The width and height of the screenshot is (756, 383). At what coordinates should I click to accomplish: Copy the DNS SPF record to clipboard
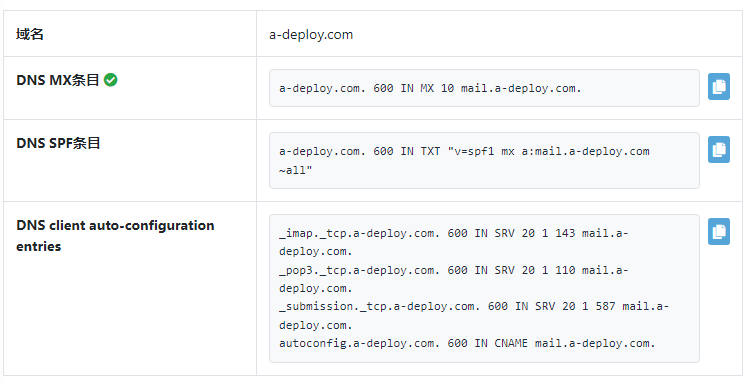click(x=718, y=150)
